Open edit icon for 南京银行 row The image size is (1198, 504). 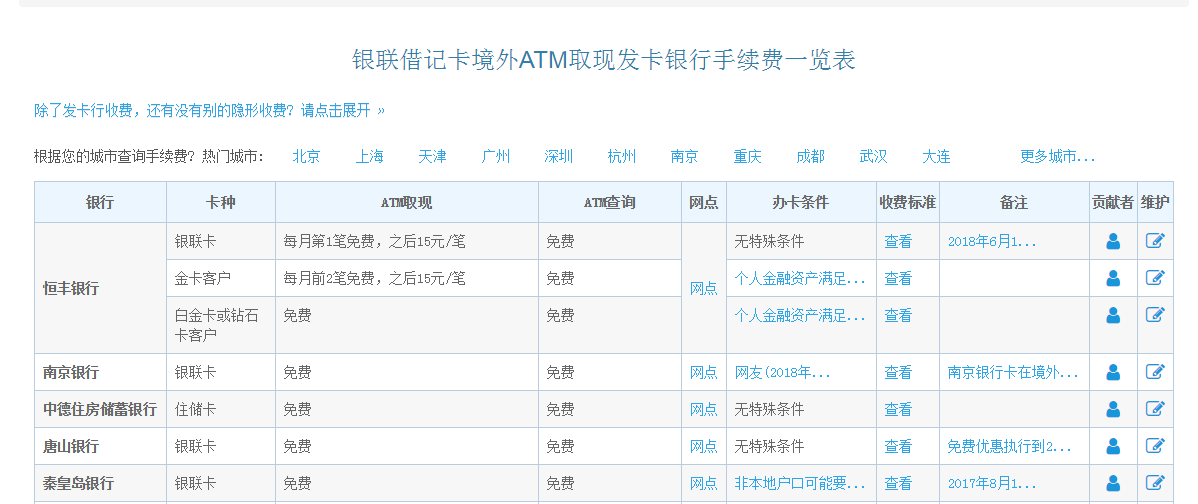[1155, 372]
